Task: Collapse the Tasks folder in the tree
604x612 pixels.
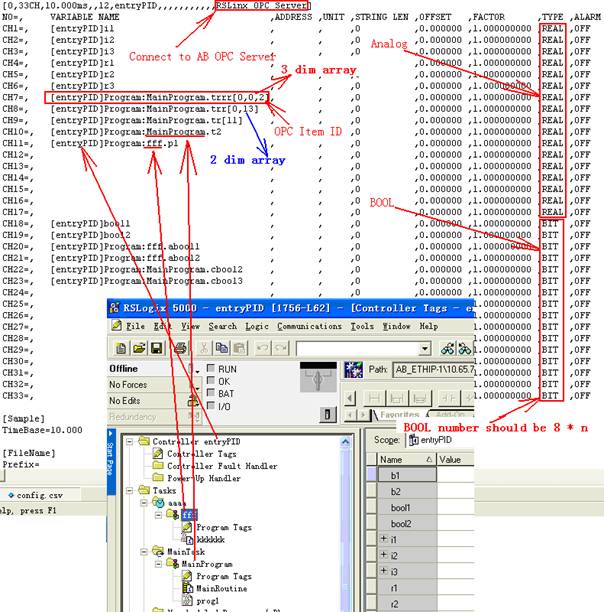Action: (x=129, y=490)
